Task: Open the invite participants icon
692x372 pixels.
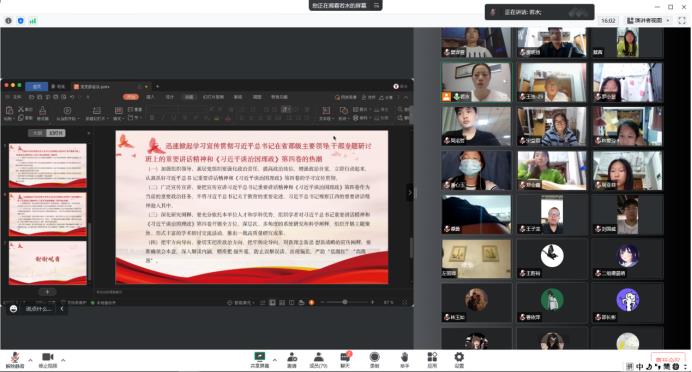Action: click(292, 360)
